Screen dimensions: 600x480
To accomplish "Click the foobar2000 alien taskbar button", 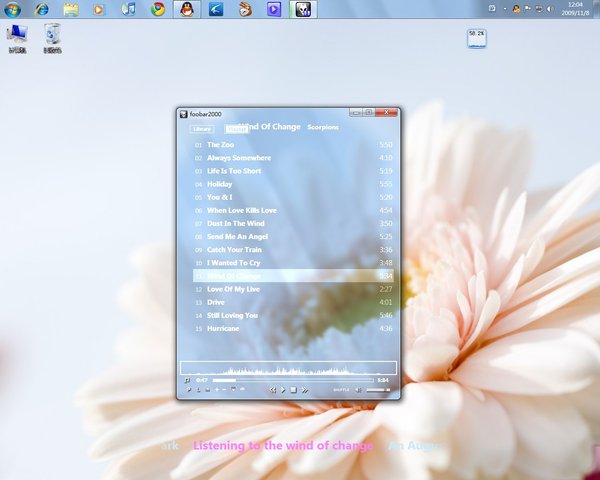I will 303,9.
